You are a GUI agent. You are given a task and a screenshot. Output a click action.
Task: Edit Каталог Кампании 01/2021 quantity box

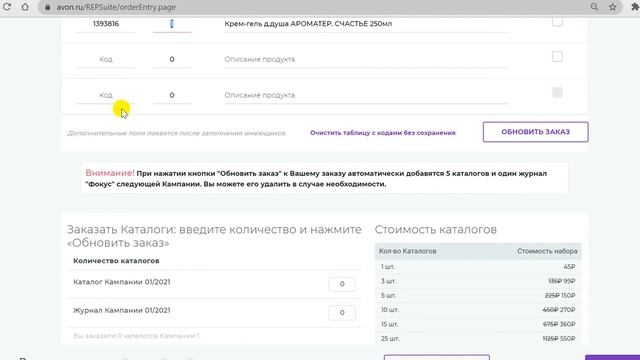pos(342,284)
